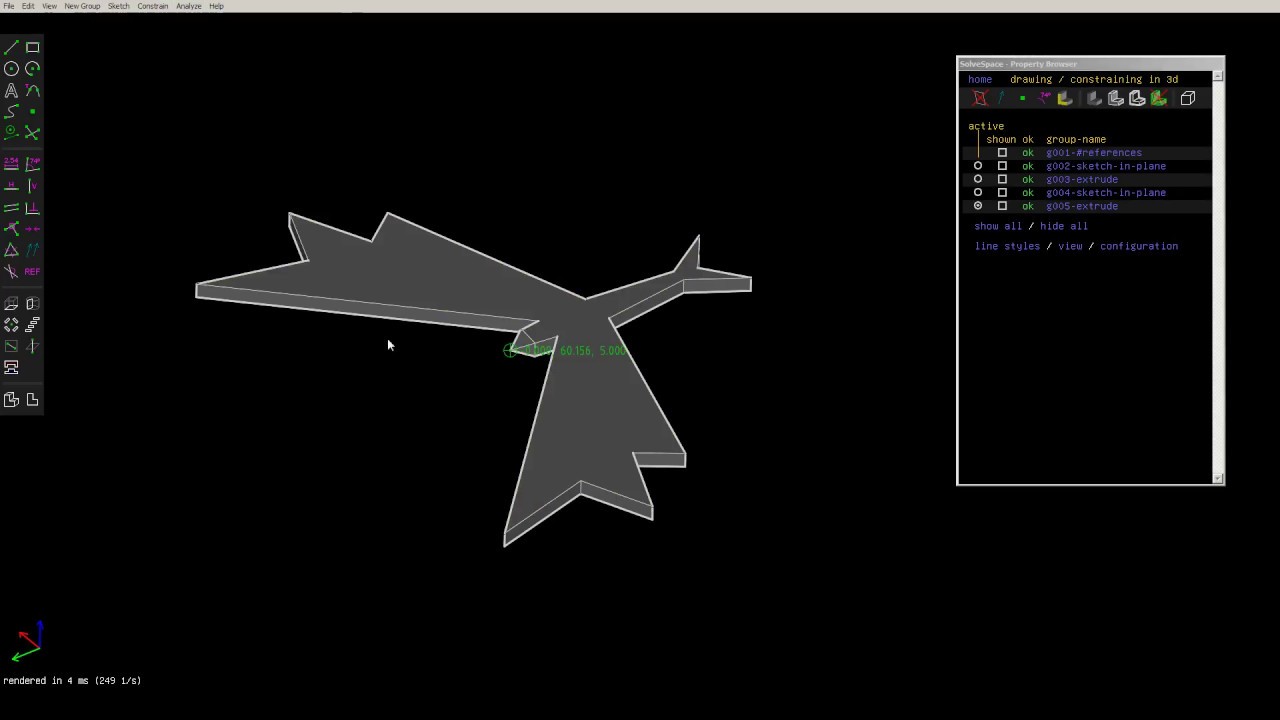Open group g005-extrude link

pos(1082,206)
